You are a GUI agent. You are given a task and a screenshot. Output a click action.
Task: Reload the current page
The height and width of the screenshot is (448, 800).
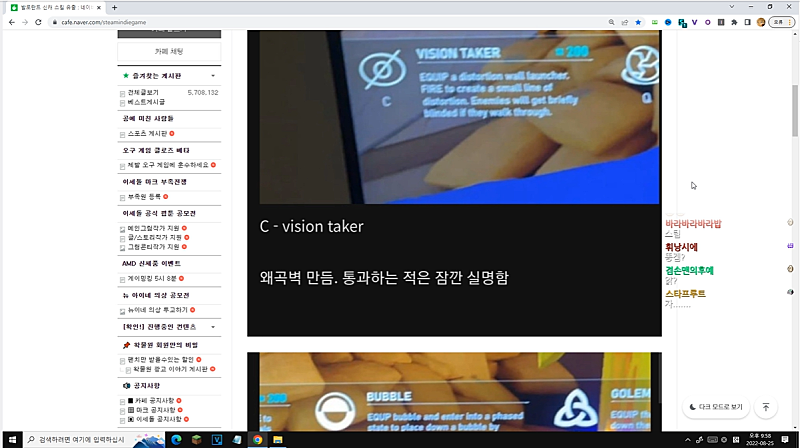pyautogui.click(x=38, y=22)
